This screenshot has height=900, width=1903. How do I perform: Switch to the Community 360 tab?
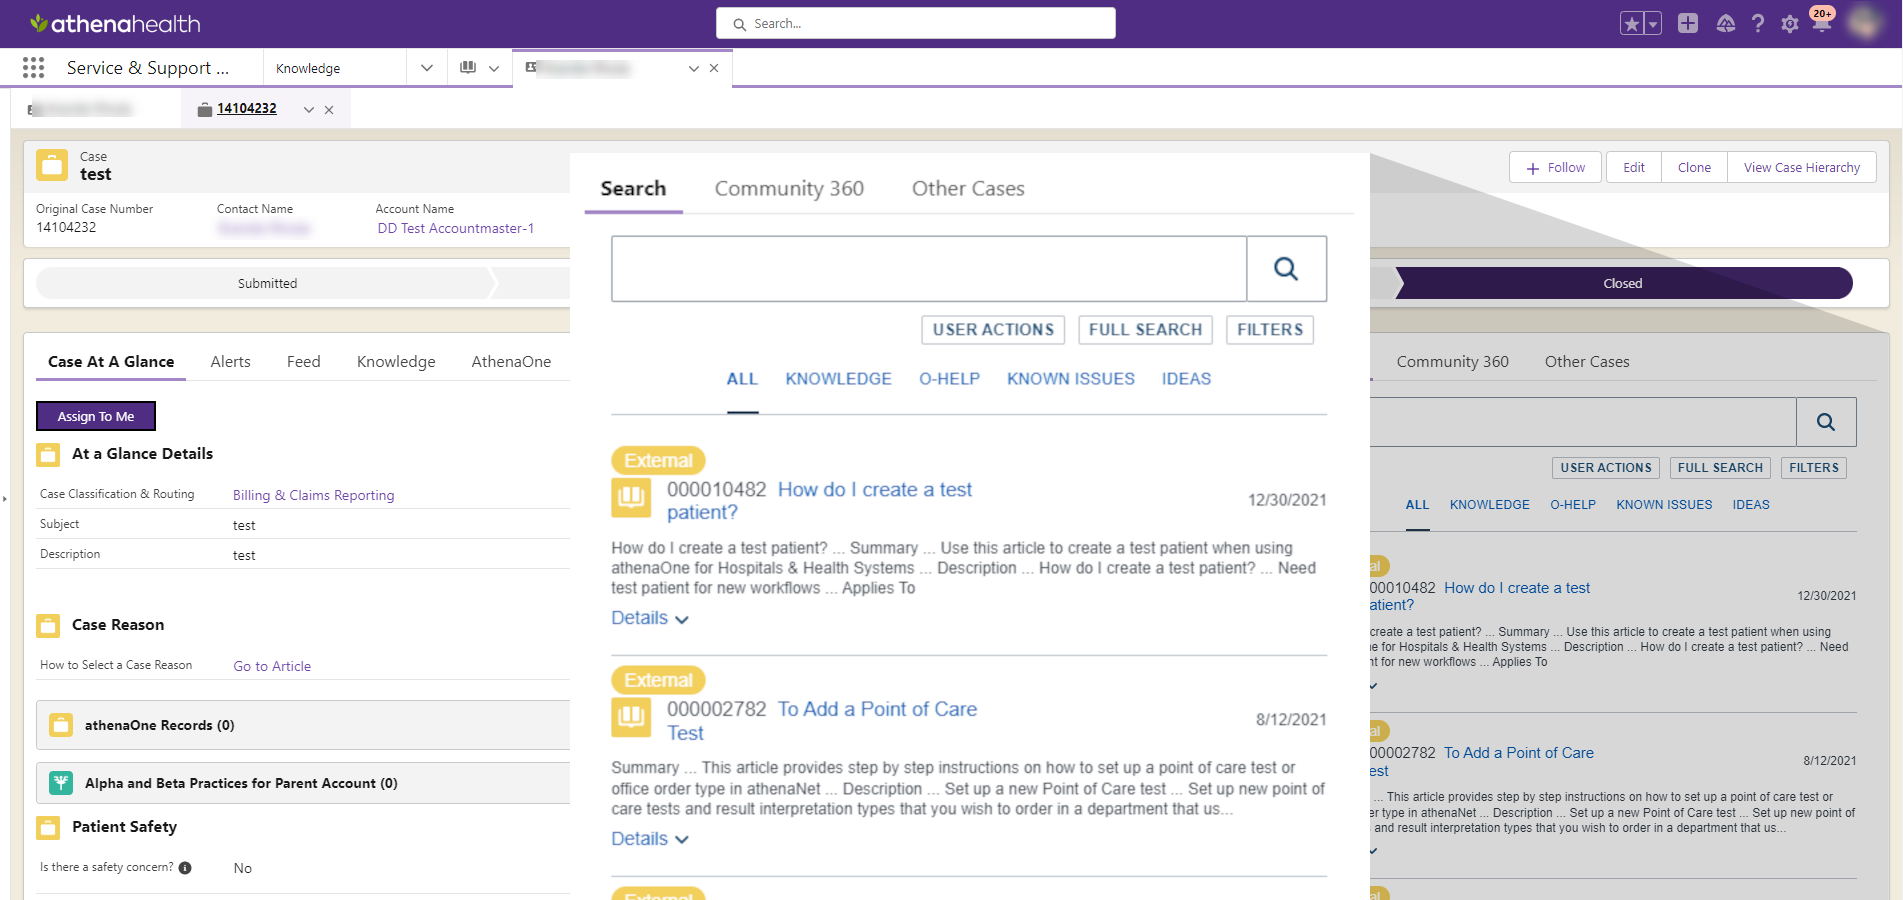coord(789,188)
